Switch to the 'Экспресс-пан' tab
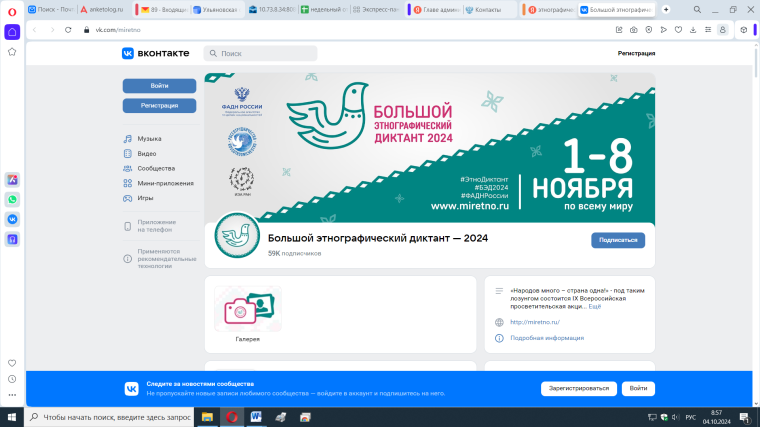 377,10
